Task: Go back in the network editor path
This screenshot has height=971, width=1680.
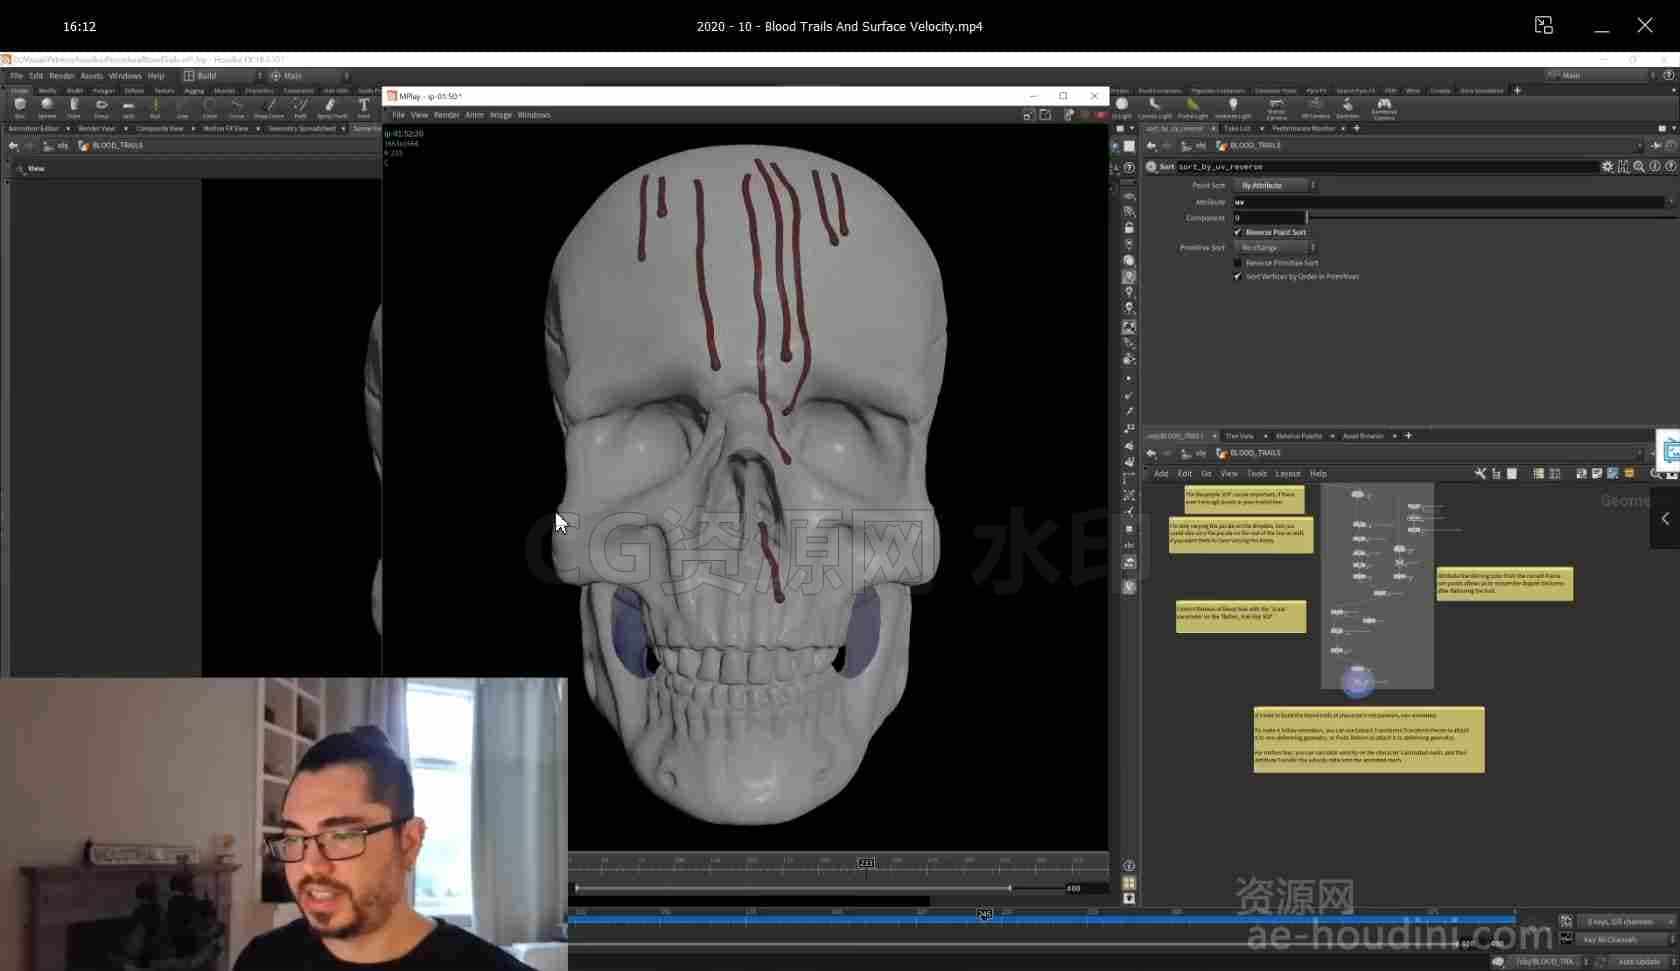Action: (x=1151, y=453)
